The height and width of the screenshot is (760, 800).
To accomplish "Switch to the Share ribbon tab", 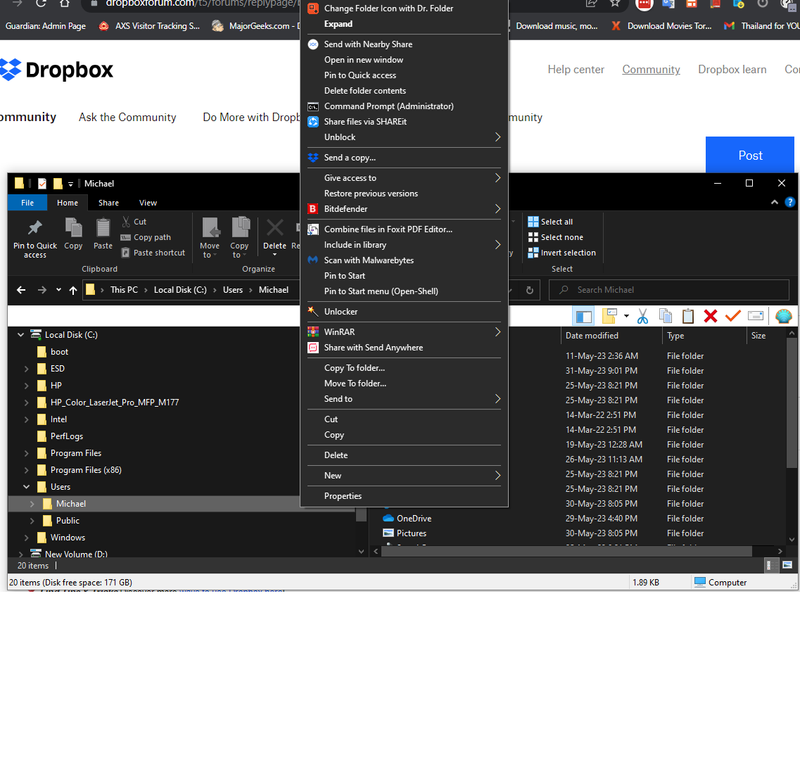I will [x=109, y=202].
